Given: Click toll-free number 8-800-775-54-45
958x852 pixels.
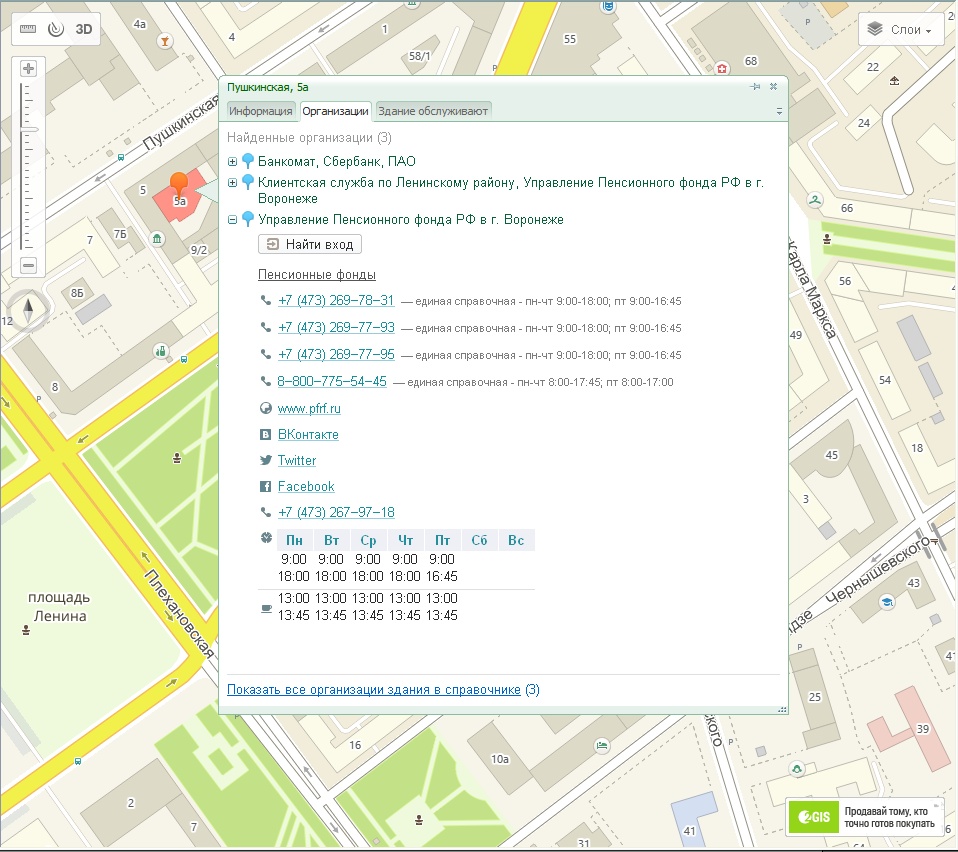Looking at the screenshot, I should [332, 382].
